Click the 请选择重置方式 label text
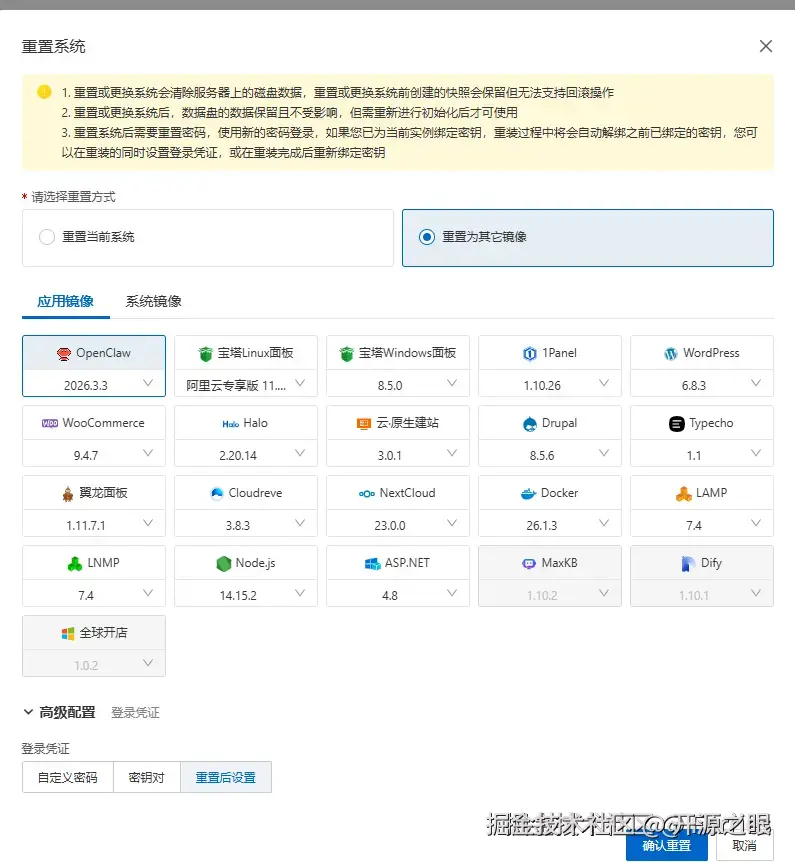 point(73,197)
